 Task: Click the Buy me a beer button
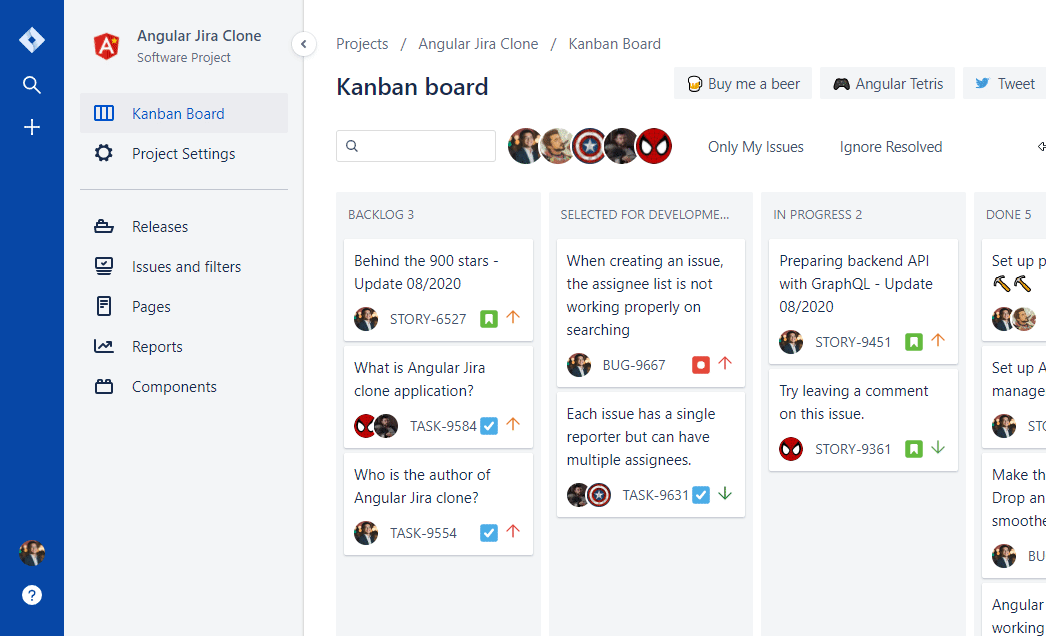743,83
